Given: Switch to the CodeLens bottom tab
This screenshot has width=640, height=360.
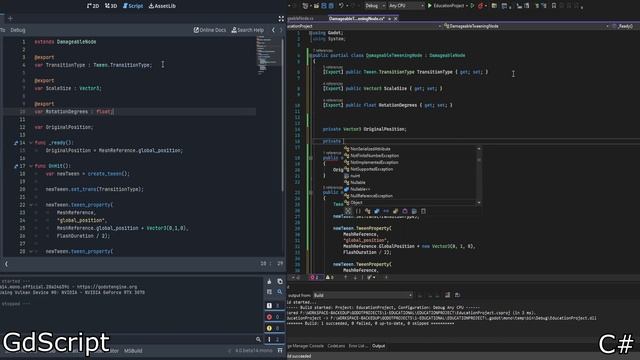Looking at the screenshot, I should click(x=336, y=346).
